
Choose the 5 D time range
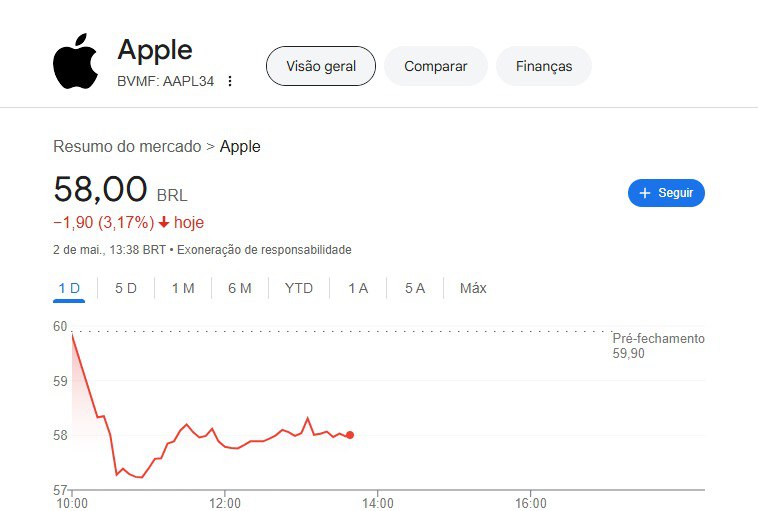(126, 289)
